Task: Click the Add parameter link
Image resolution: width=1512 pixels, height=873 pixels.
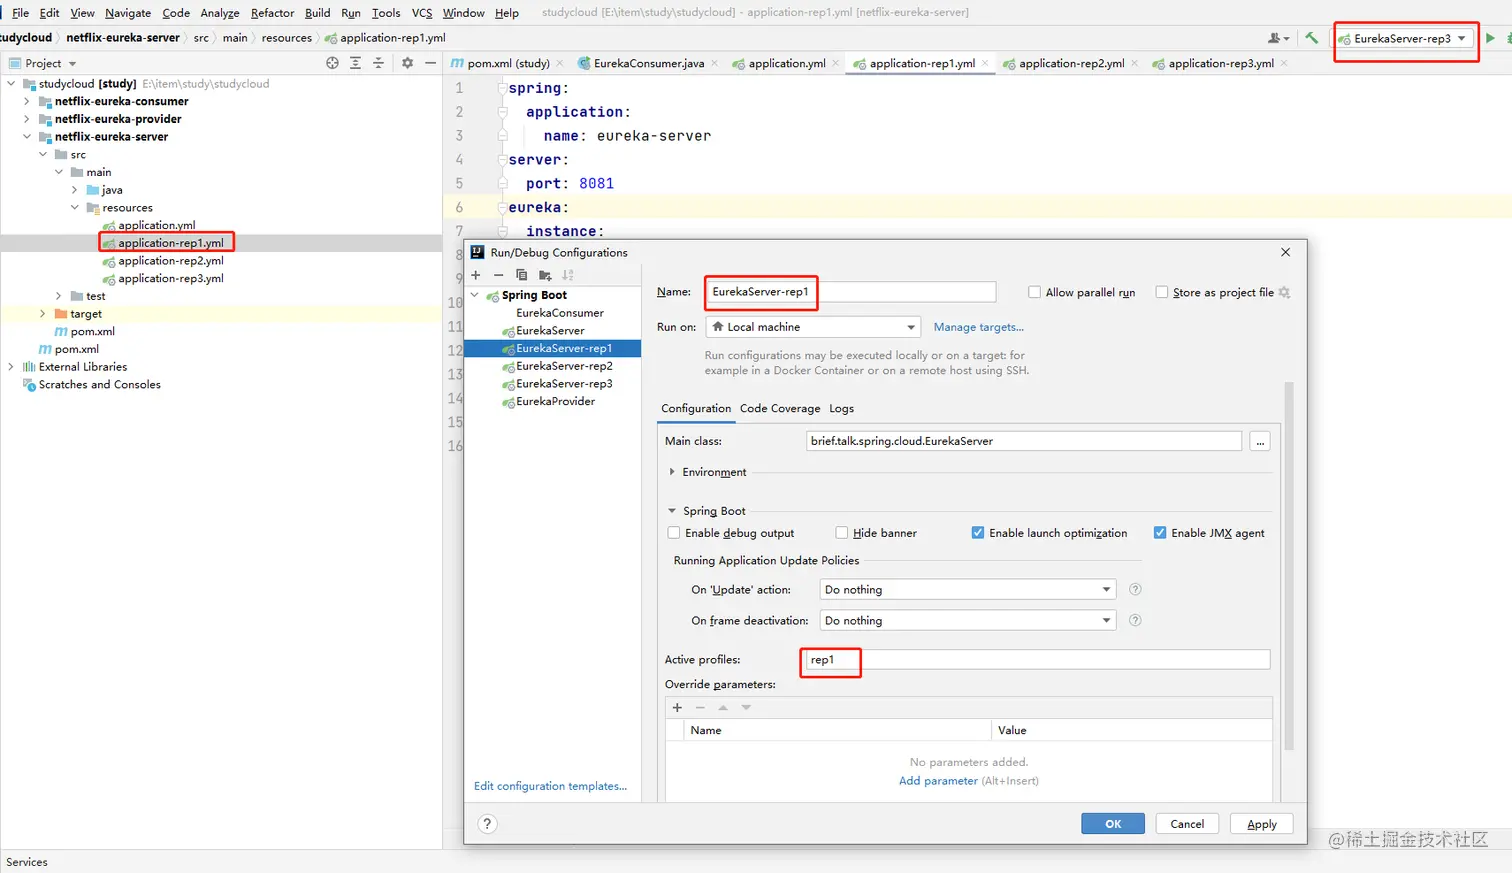Action: point(938,781)
